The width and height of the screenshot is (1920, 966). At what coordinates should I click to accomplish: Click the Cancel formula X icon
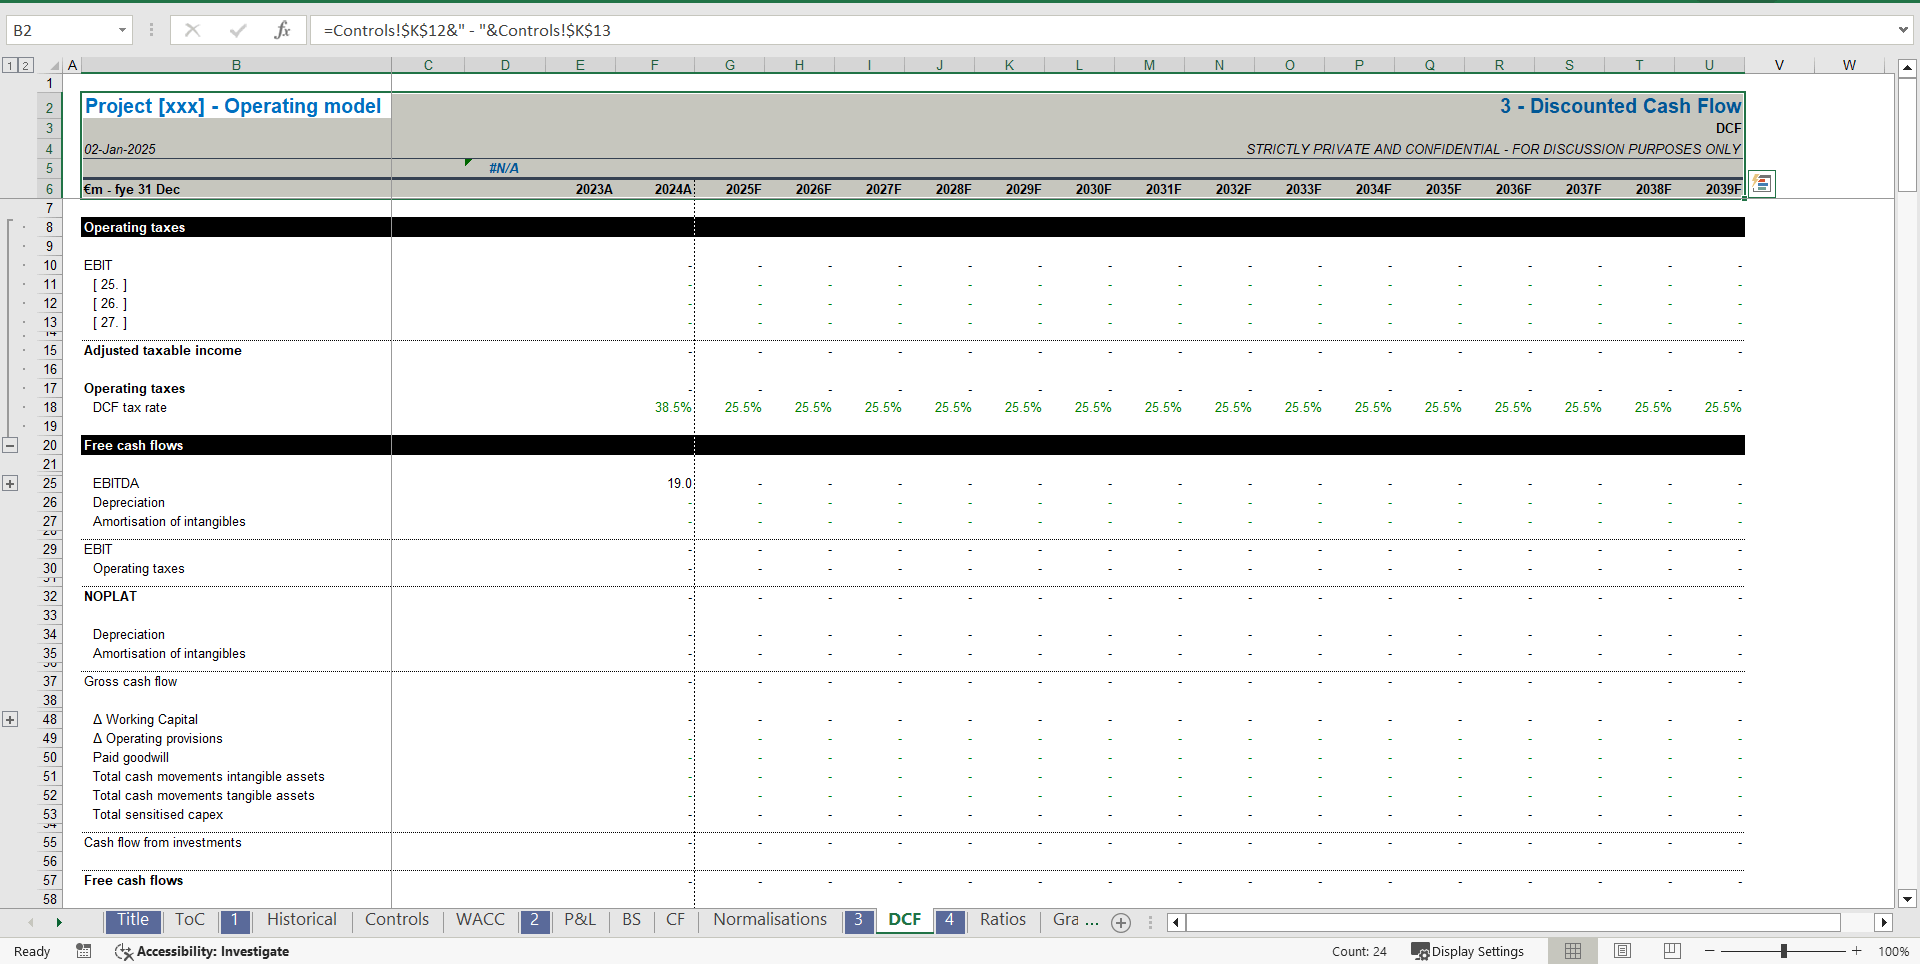coord(192,30)
